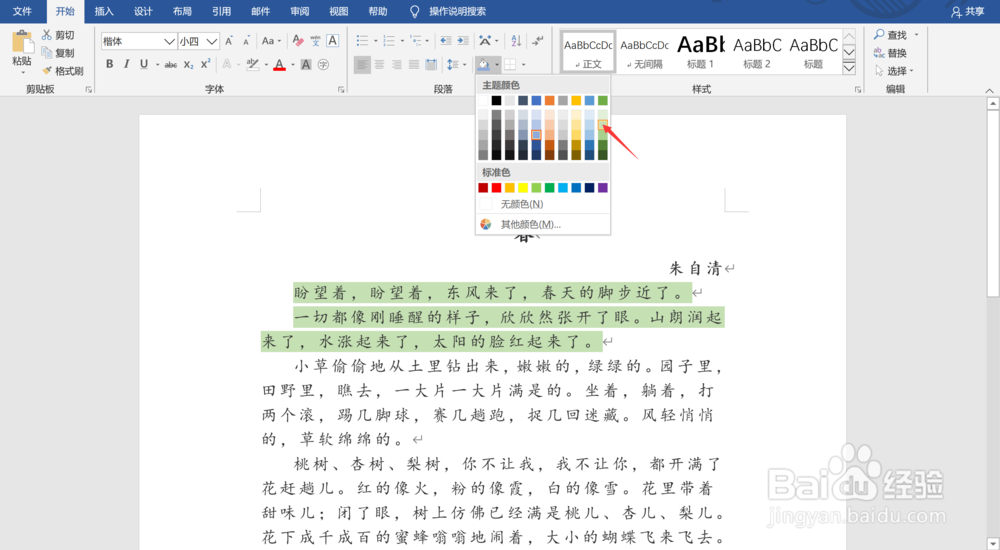The width and height of the screenshot is (1000, 550).
Task: Click the Paste (粘贴) clipboard icon
Action: click(22, 41)
